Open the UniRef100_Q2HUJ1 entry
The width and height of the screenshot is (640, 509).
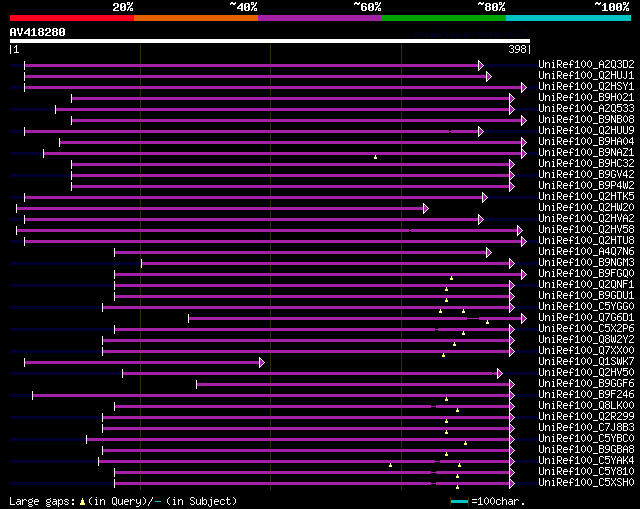click(586, 76)
